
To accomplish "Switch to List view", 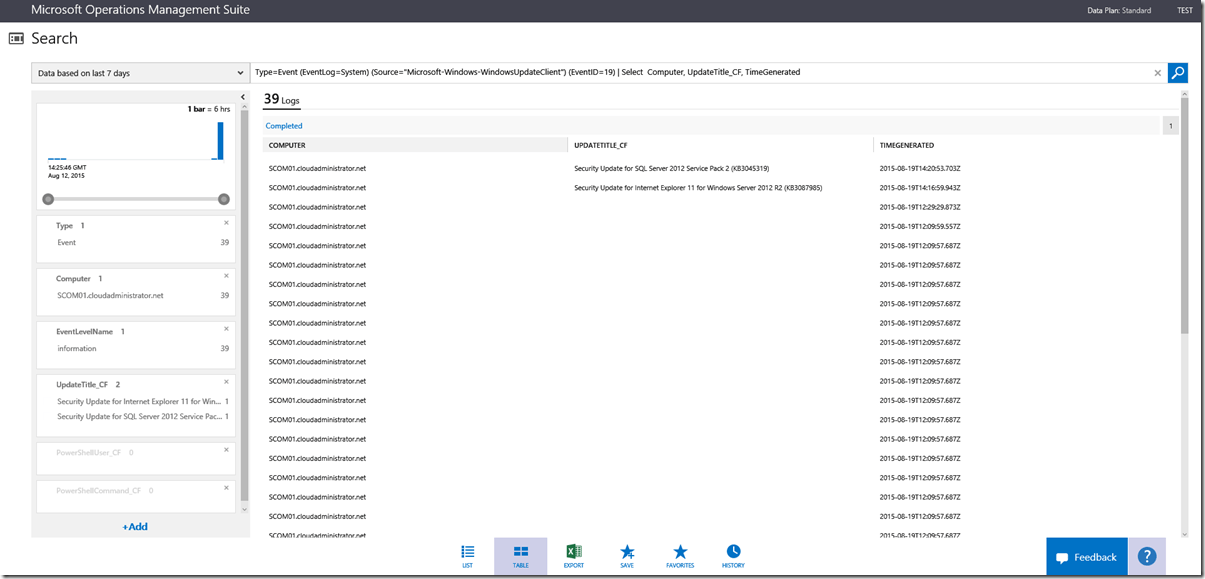I will [467, 556].
